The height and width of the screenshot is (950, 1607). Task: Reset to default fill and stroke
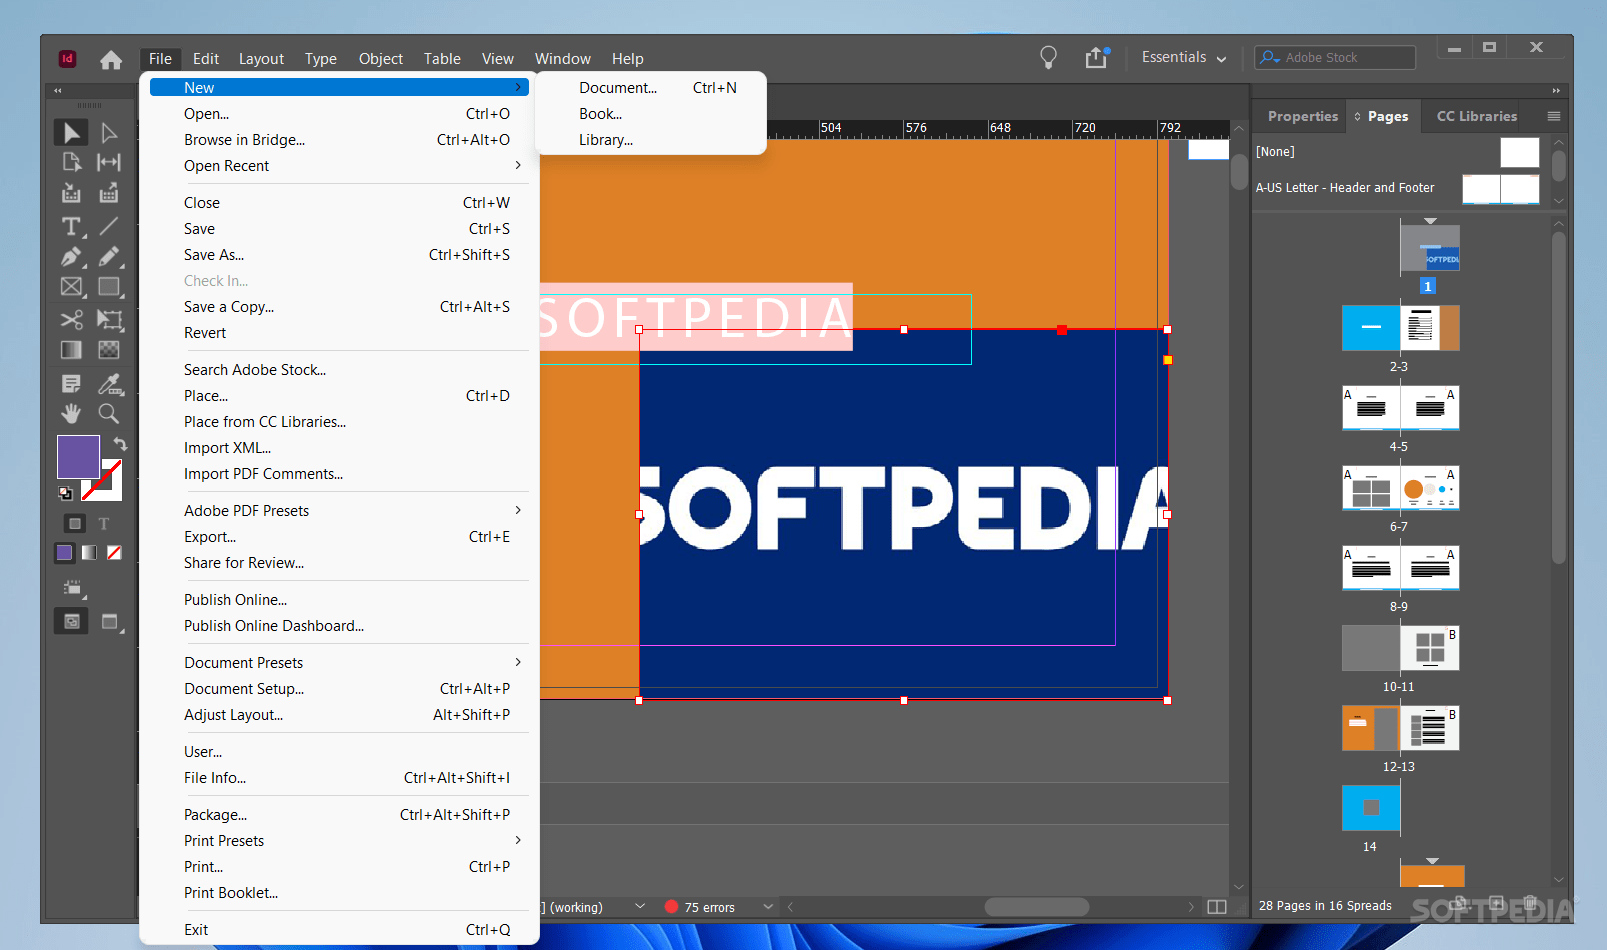click(x=65, y=493)
